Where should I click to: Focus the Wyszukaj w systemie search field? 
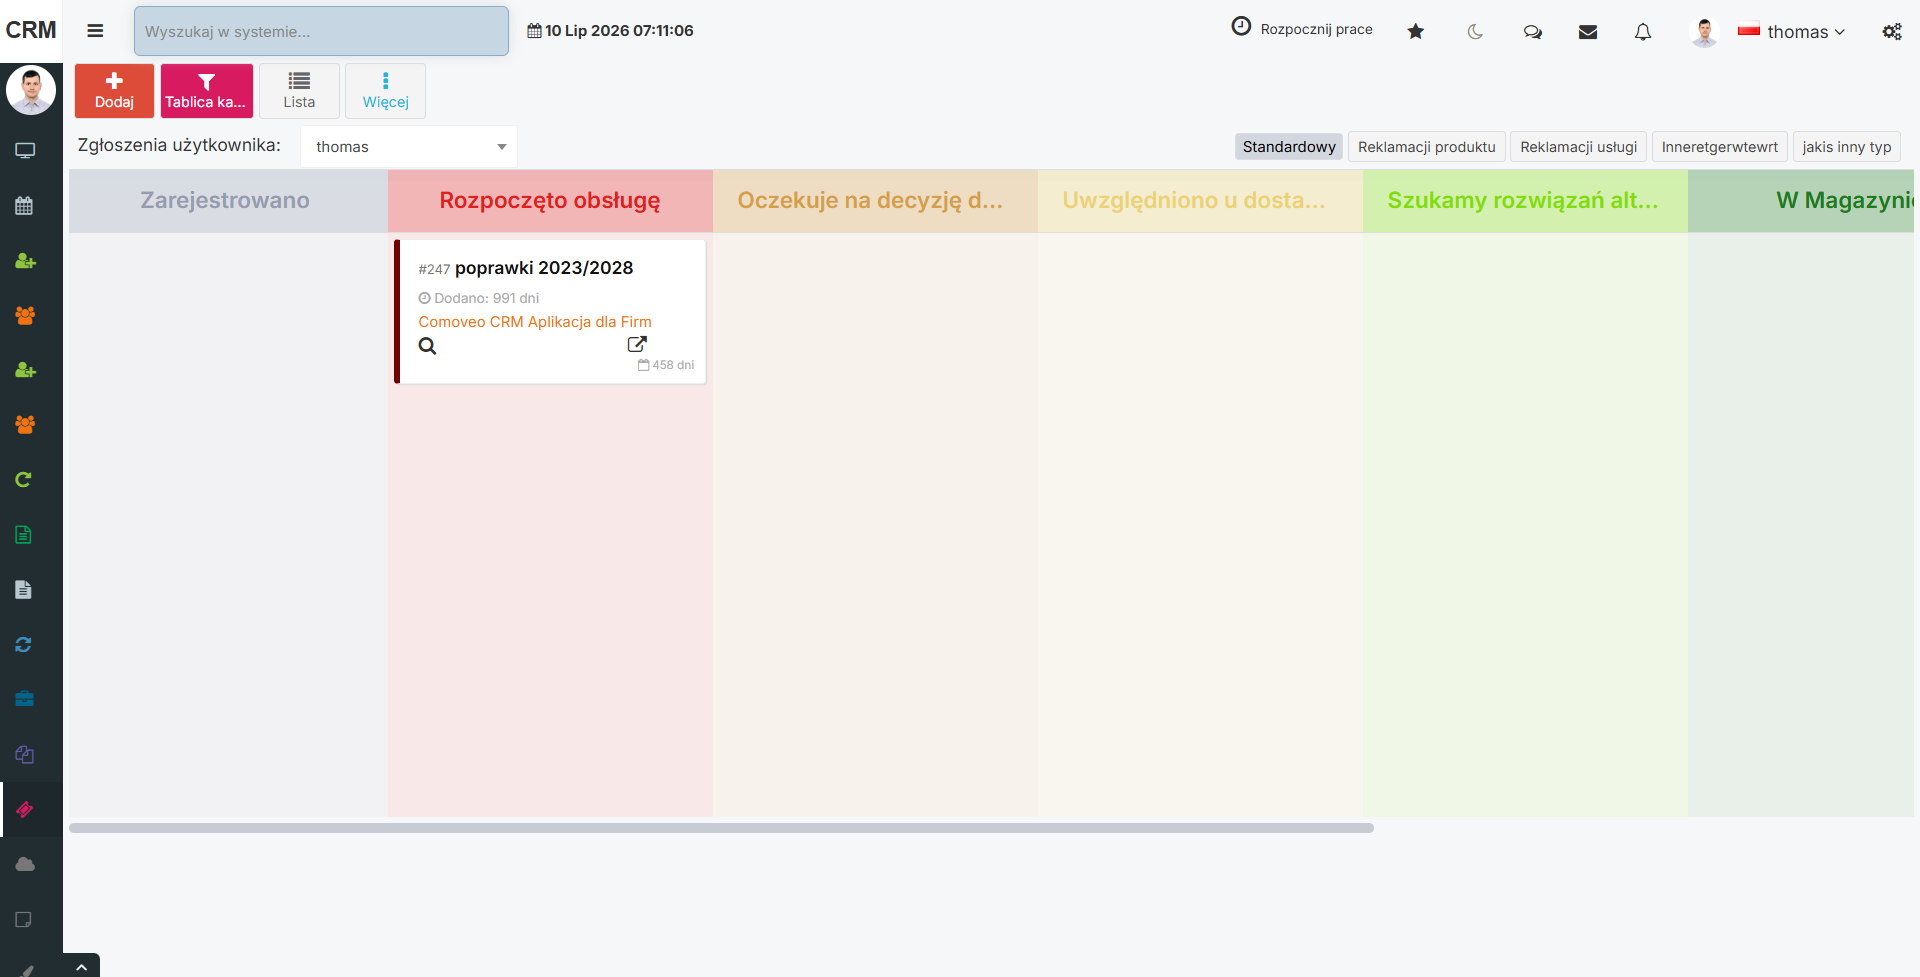pos(321,31)
